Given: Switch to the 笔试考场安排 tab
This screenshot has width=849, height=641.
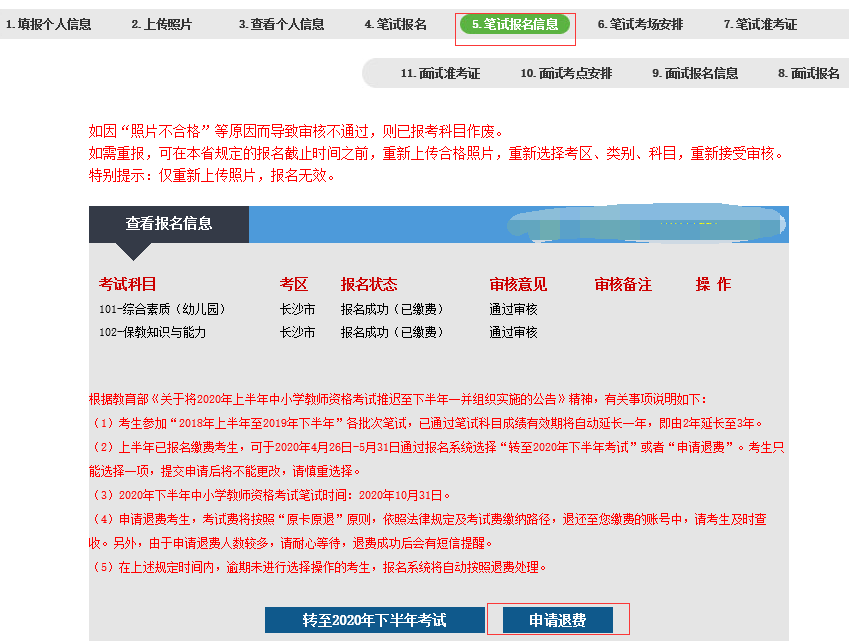Looking at the screenshot, I should [640, 24].
